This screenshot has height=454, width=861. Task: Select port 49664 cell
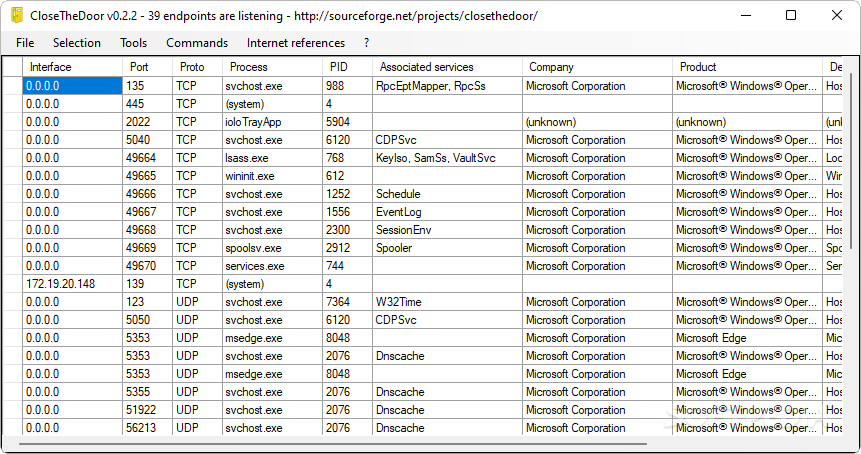147,158
